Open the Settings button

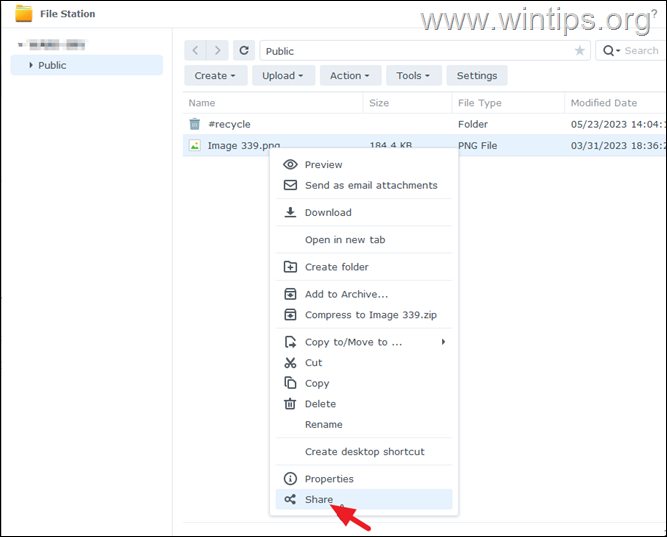[477, 75]
